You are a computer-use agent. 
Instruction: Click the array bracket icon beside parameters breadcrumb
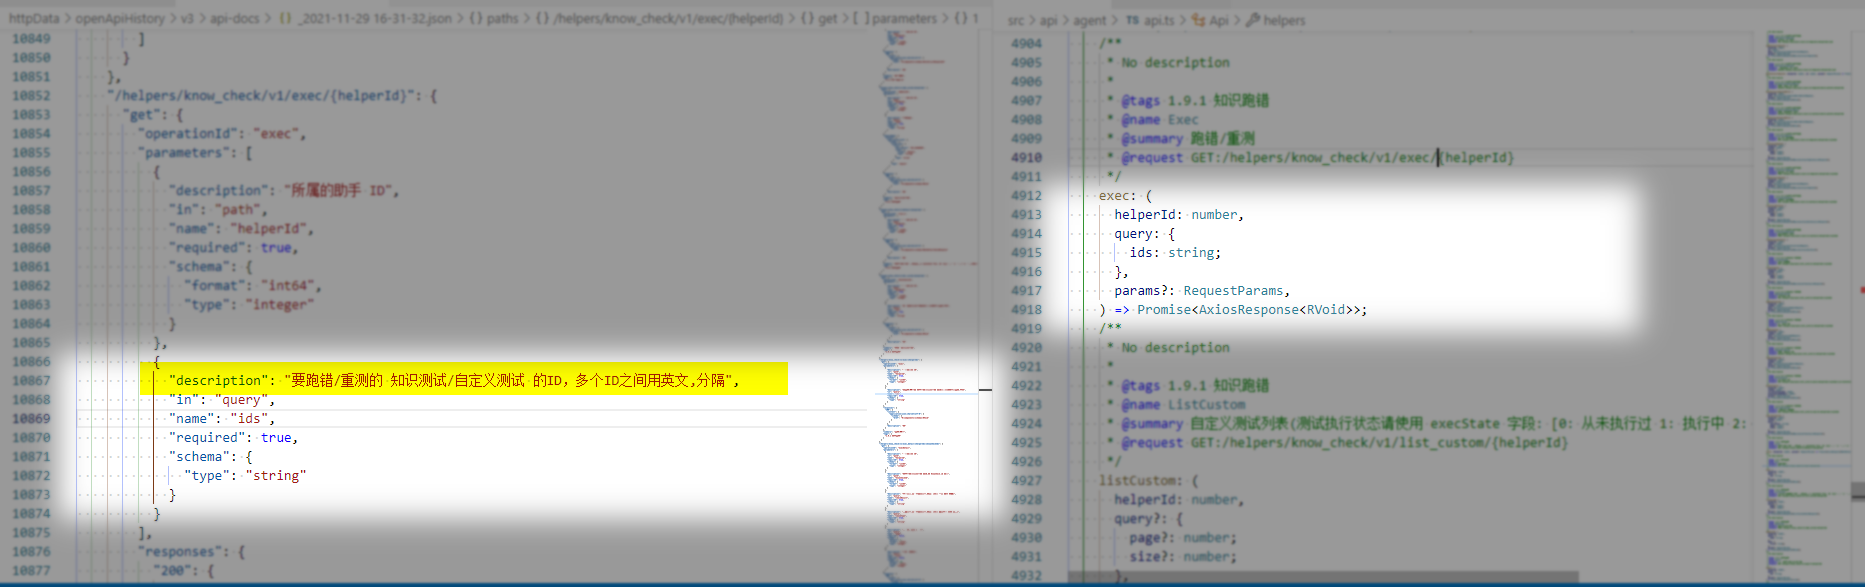pos(860,18)
